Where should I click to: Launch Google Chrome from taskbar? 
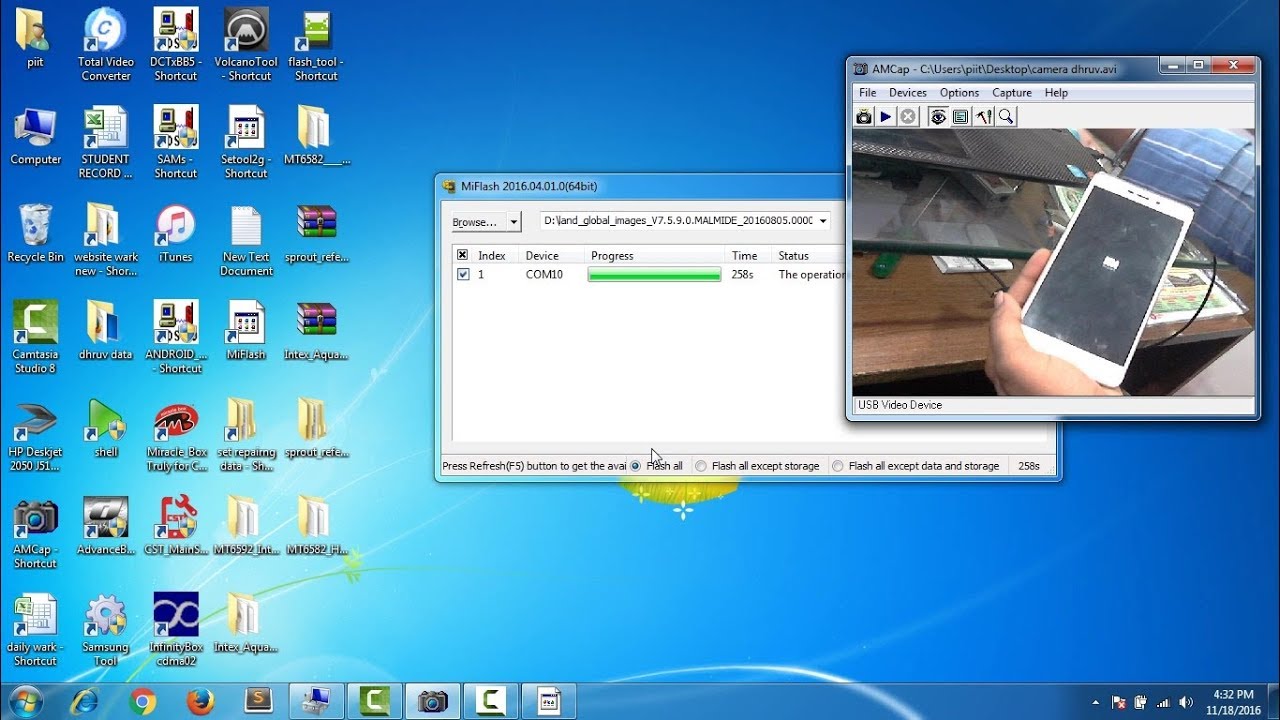pos(143,702)
